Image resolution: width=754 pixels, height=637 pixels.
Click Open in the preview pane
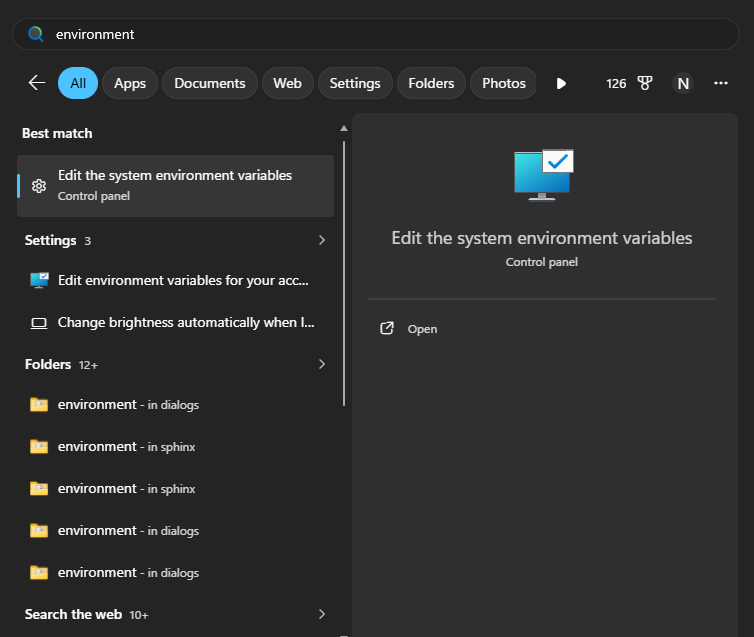(423, 329)
